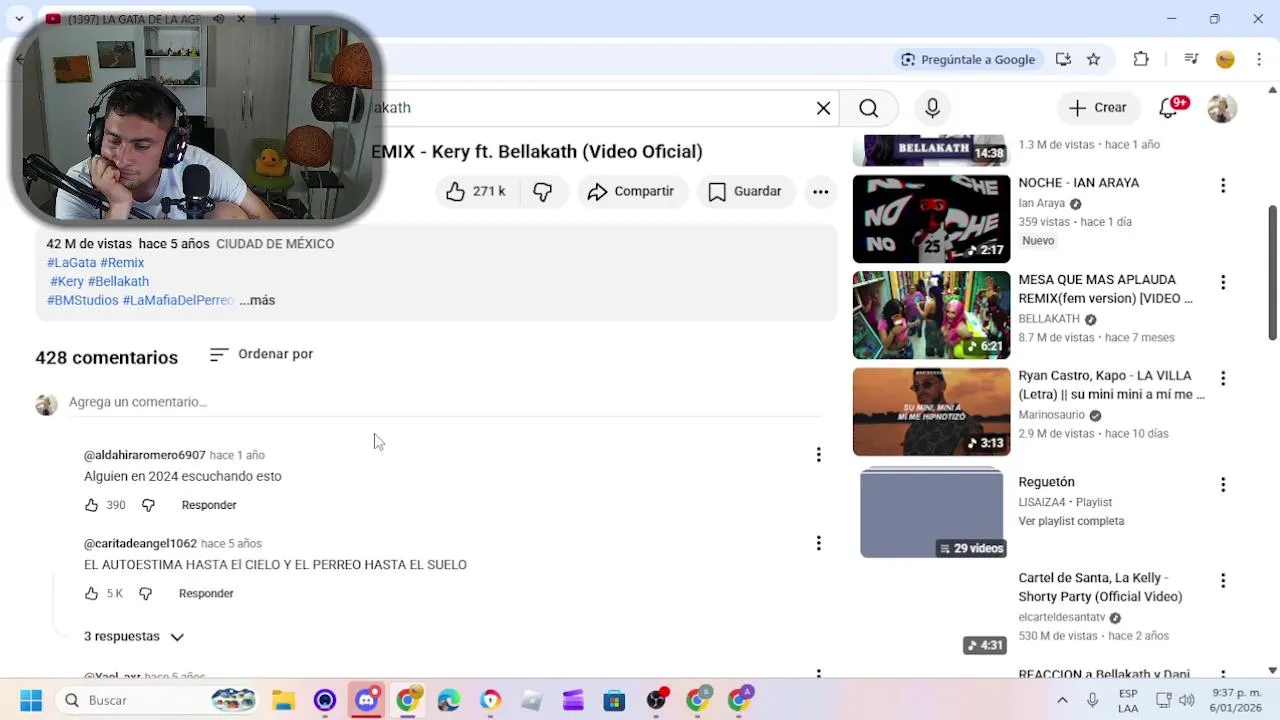Like the video with 271 k likes

pyautogui.click(x=476, y=191)
